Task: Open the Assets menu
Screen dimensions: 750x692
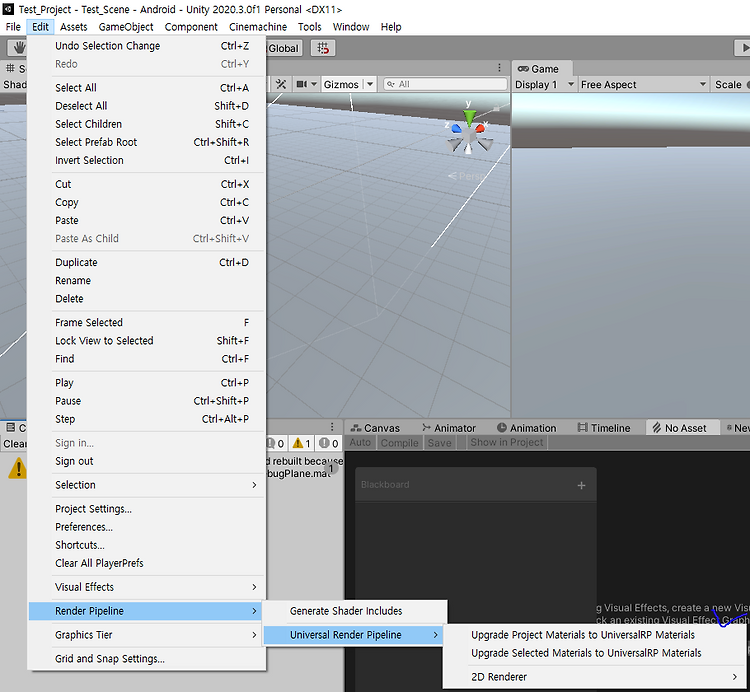Action: (74, 27)
